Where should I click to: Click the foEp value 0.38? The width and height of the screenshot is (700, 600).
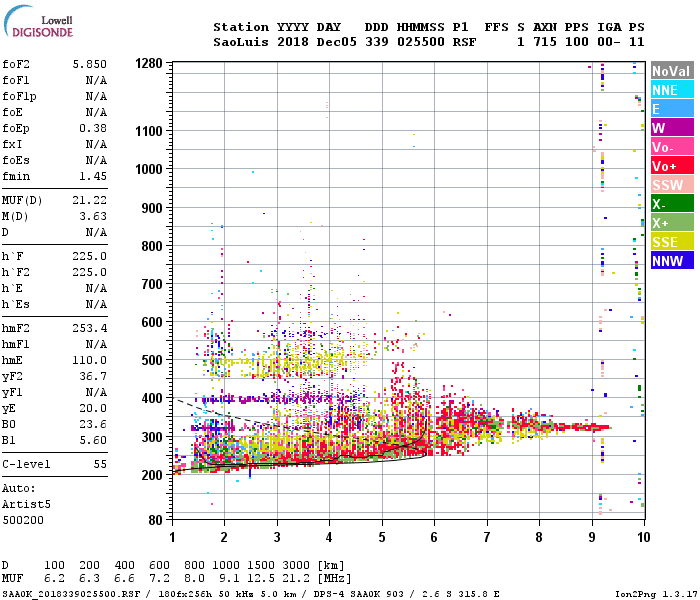point(93,129)
